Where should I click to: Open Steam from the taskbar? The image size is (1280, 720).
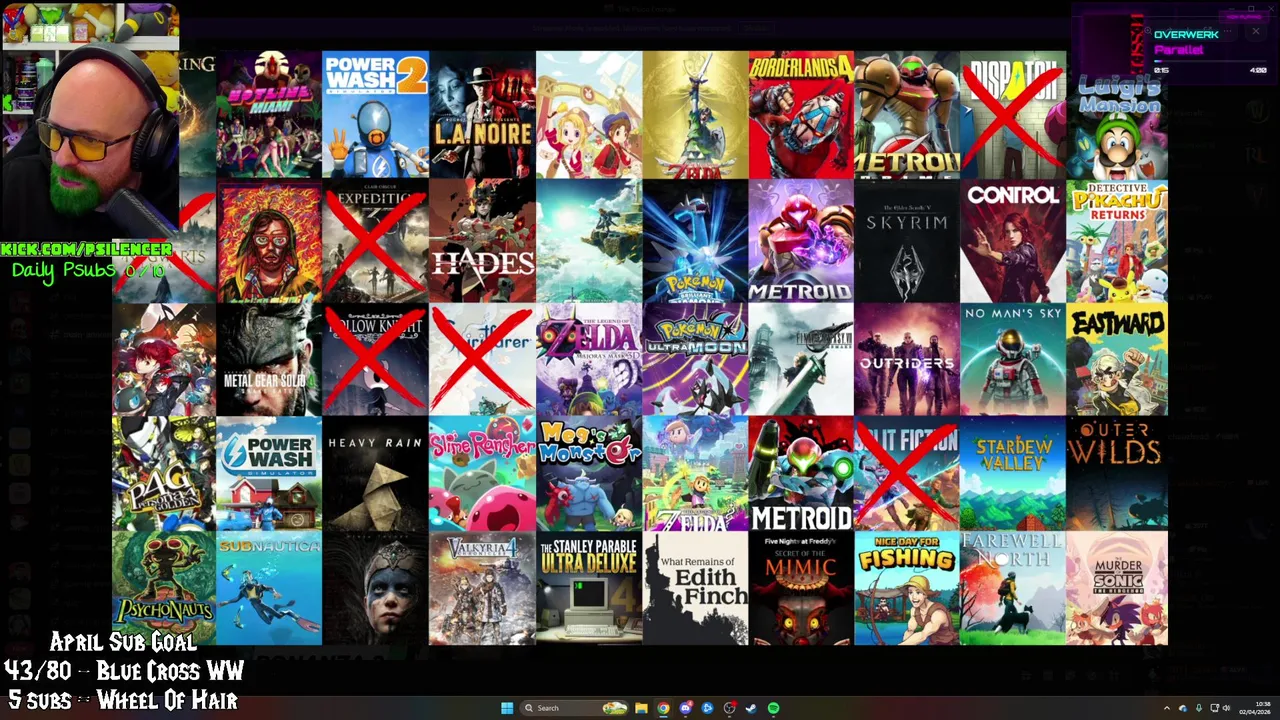pyautogui.click(x=751, y=708)
